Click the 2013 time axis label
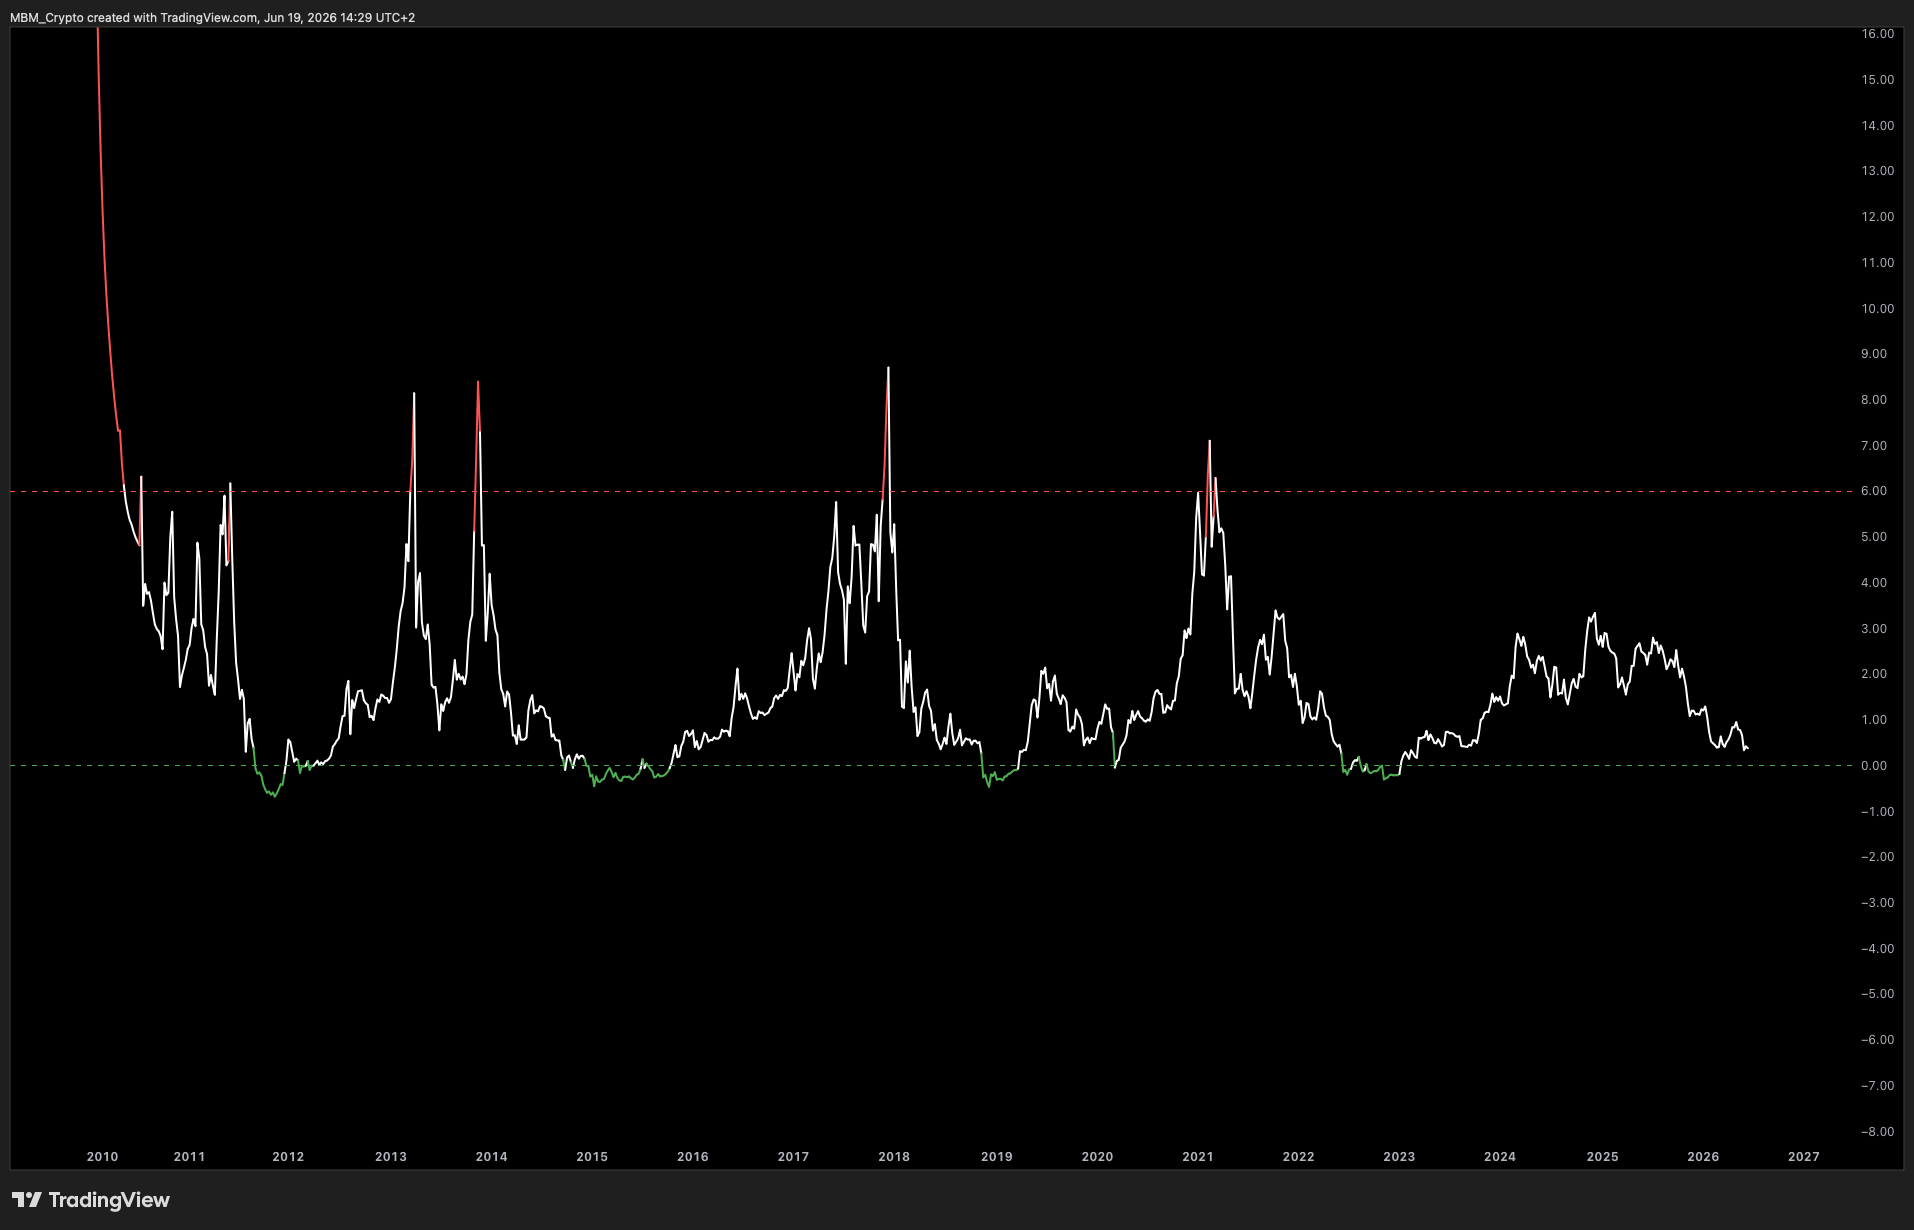This screenshot has width=1914, height=1230. point(391,1157)
